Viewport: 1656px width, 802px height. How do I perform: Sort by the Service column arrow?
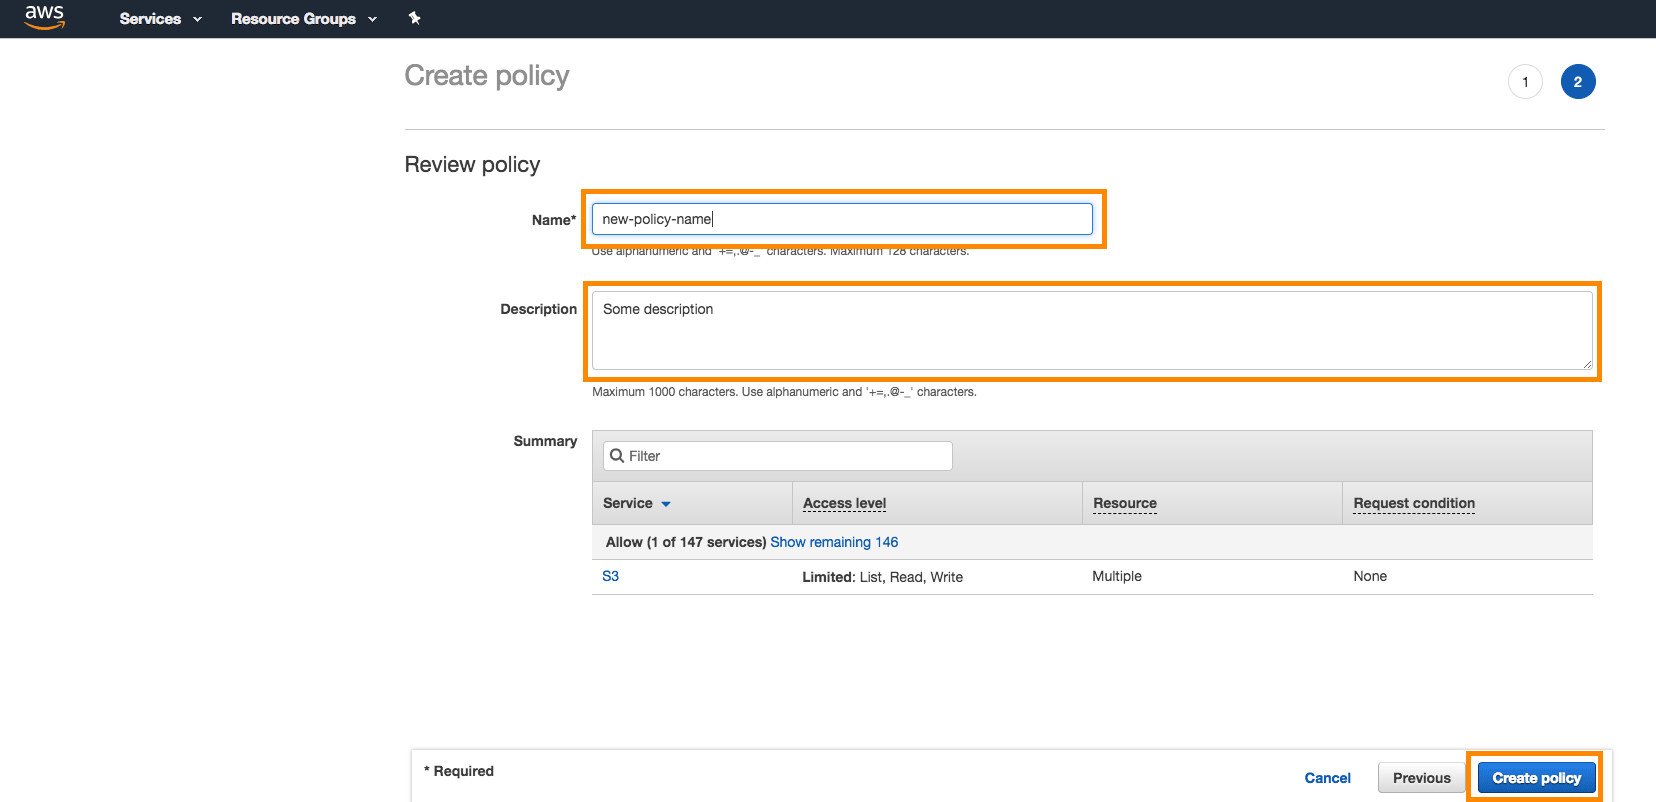coord(666,504)
